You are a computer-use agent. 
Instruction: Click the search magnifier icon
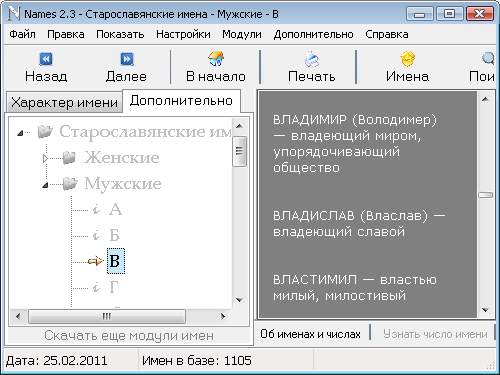[x=489, y=59]
